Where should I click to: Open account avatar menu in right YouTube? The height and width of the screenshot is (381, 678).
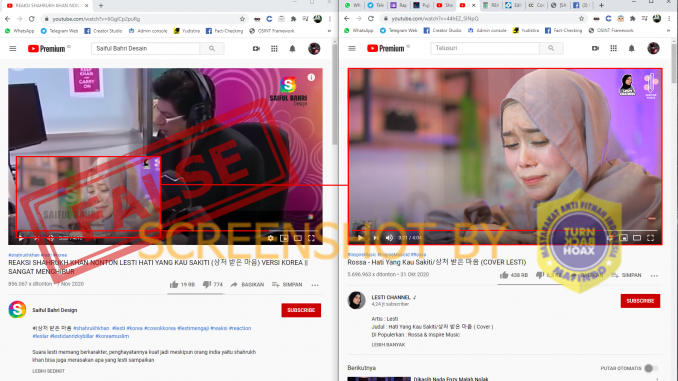[653, 48]
